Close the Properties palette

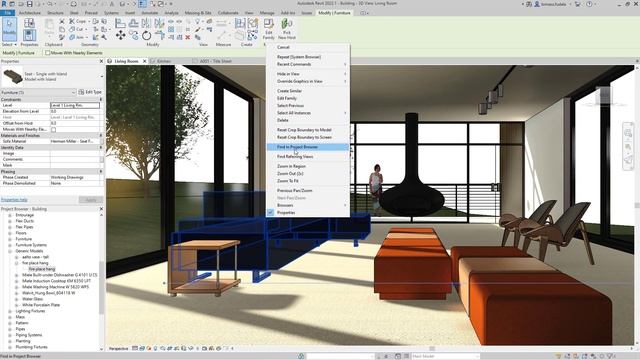pos(101,61)
